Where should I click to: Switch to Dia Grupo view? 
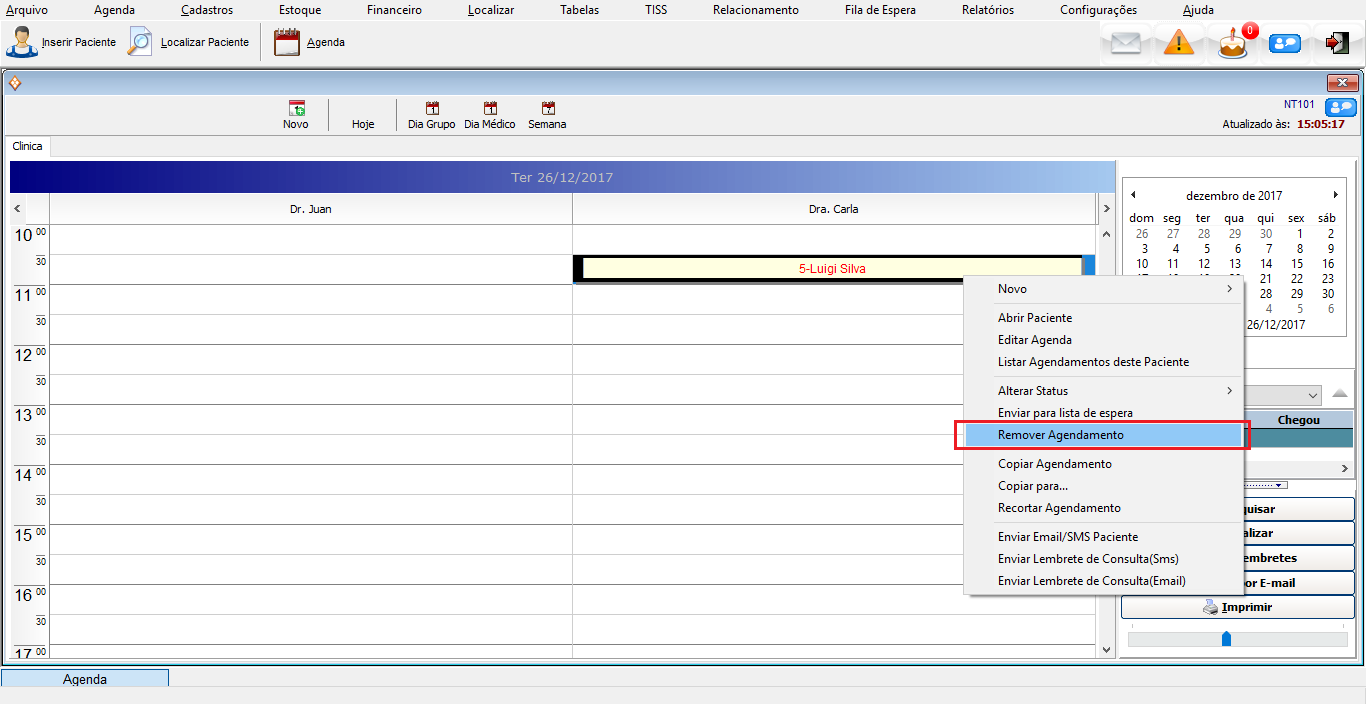pos(432,109)
